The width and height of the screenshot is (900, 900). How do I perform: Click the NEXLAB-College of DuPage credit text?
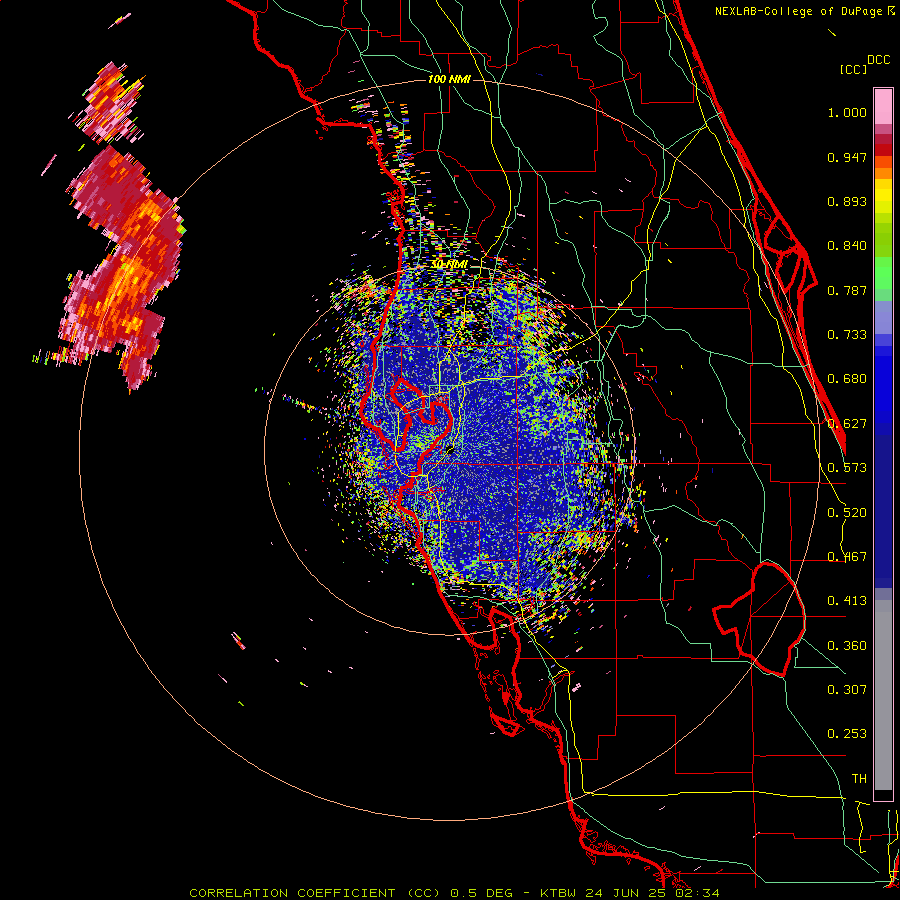pyautogui.click(x=800, y=11)
